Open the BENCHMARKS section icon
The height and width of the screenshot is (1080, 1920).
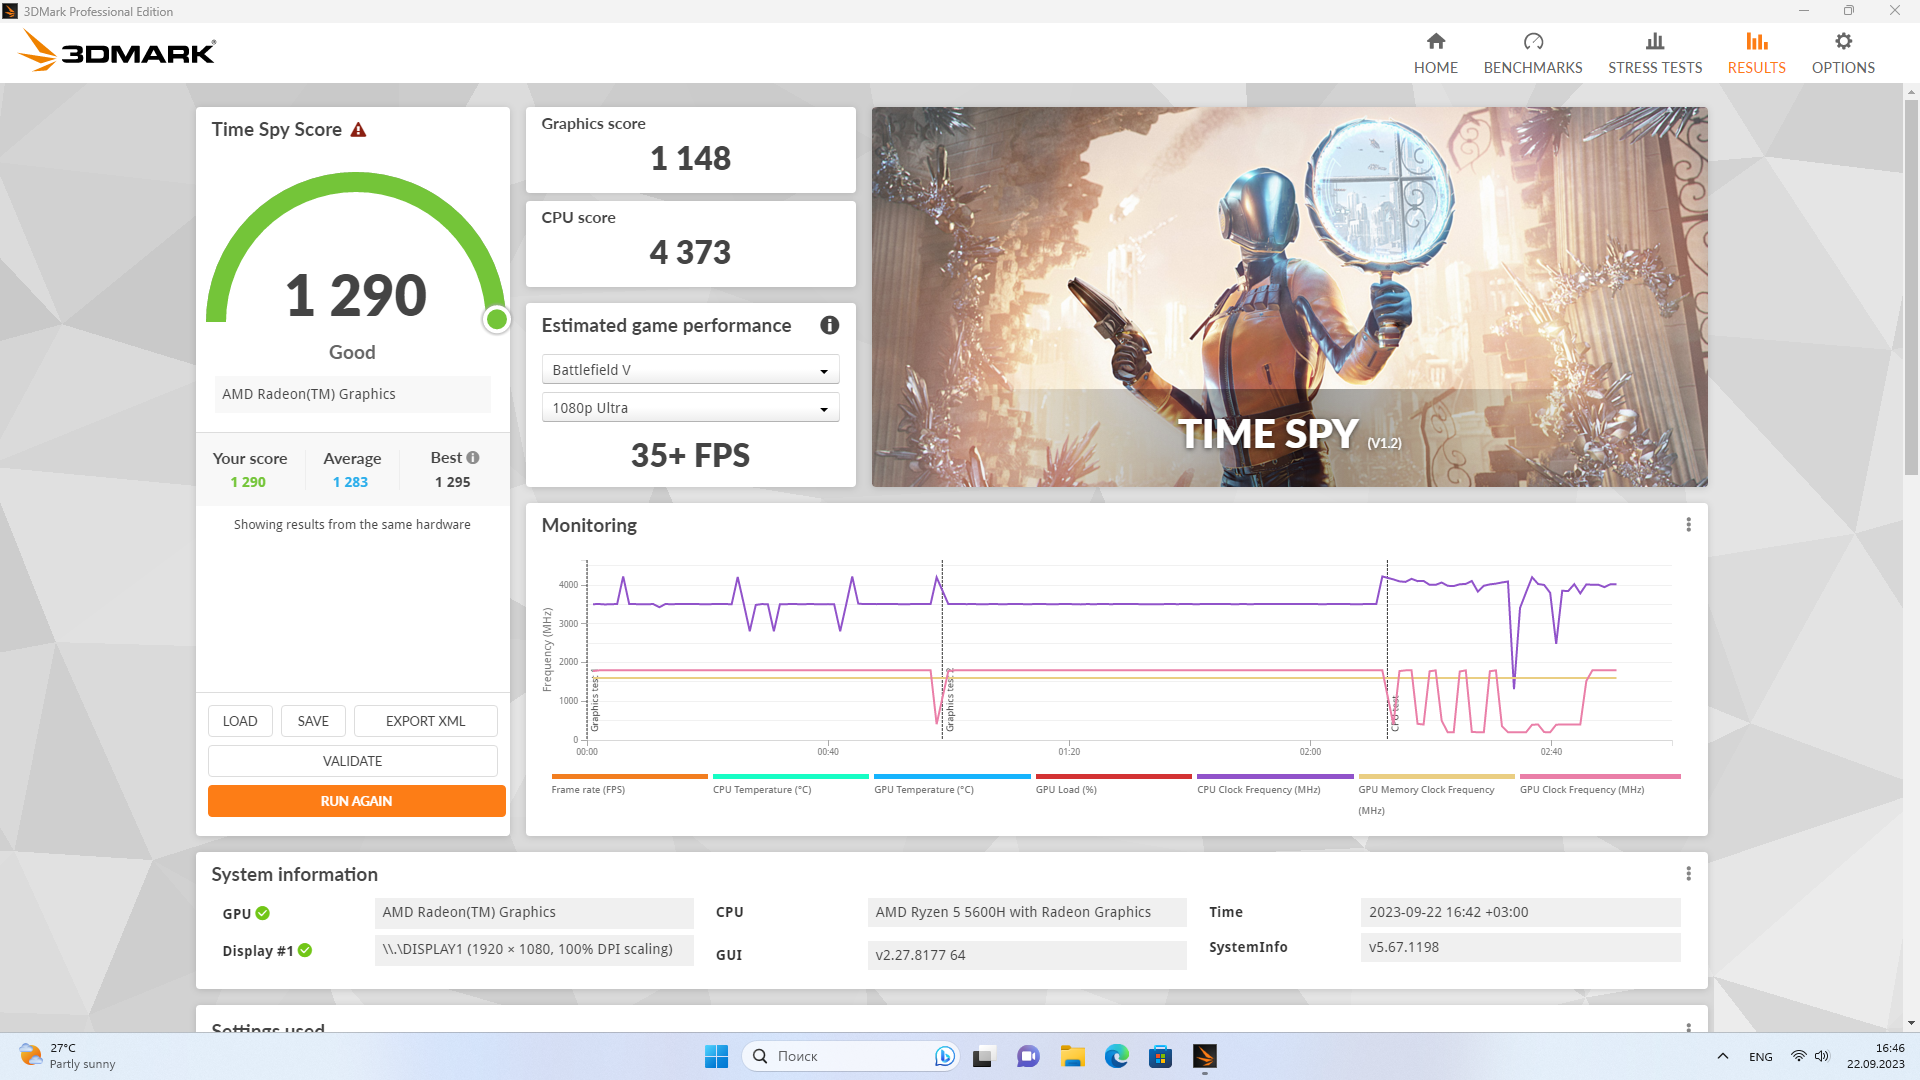1532,41
